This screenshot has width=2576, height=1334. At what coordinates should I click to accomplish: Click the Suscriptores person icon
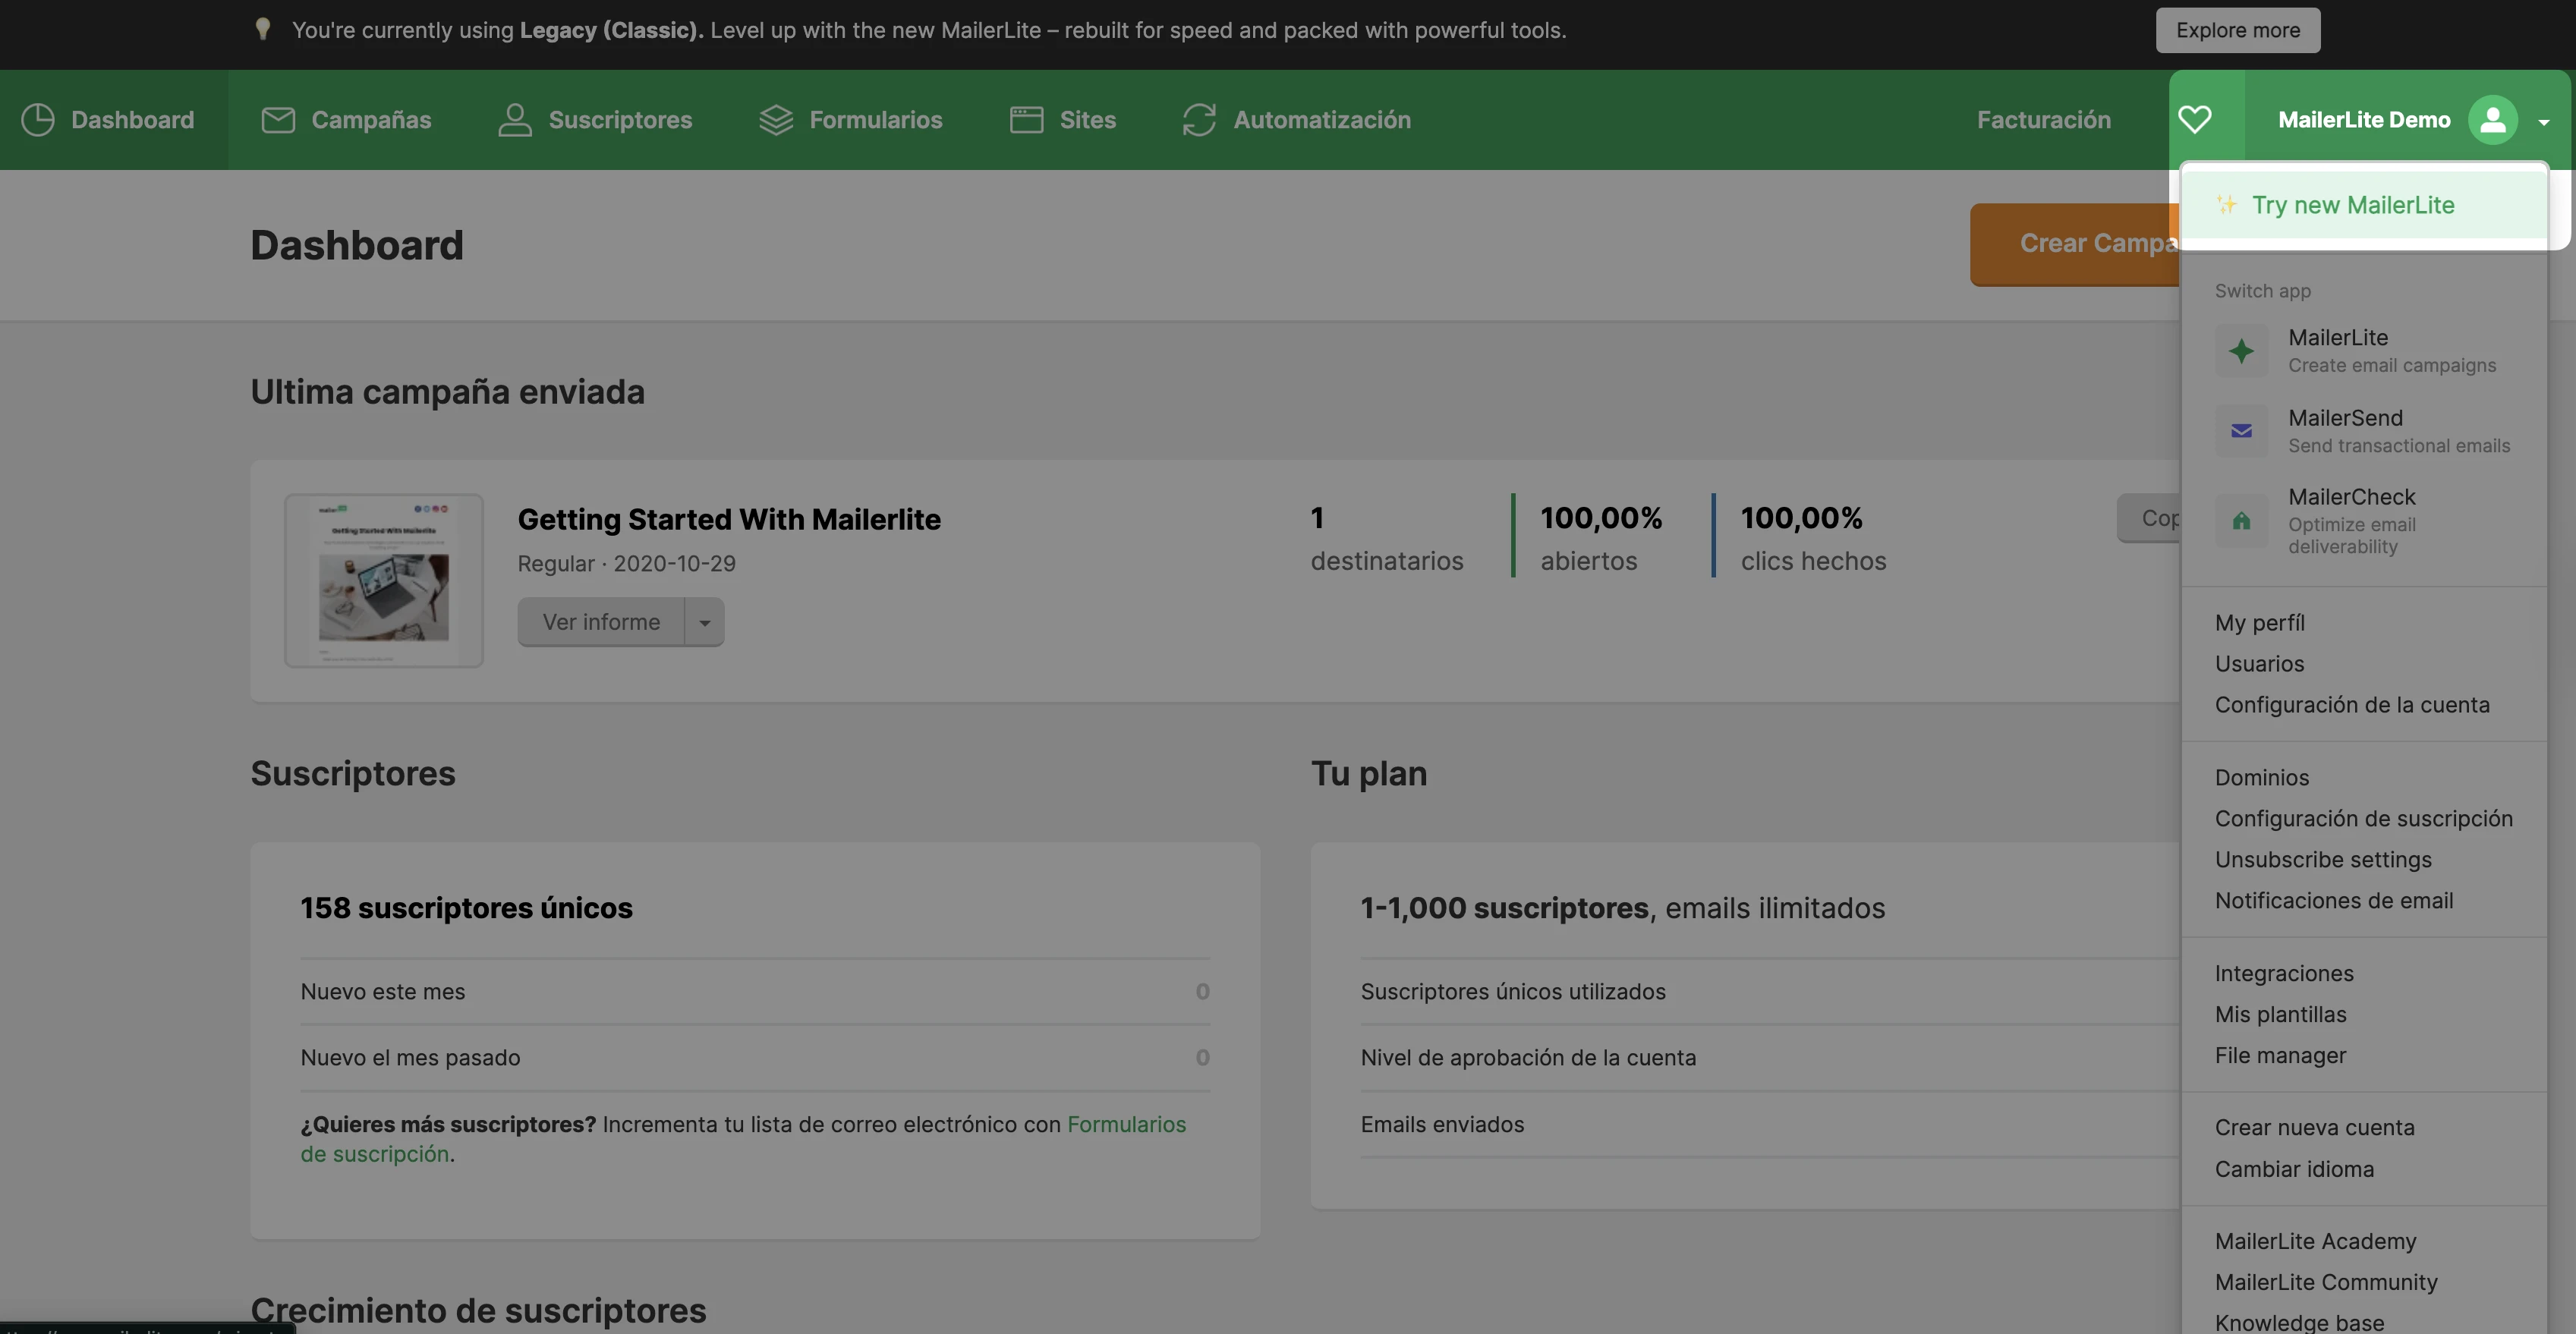coord(514,120)
